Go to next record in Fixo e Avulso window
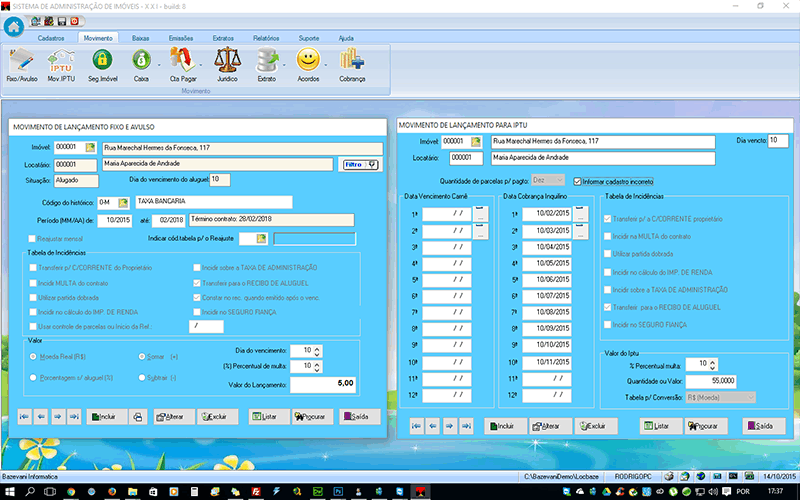 click(58, 417)
